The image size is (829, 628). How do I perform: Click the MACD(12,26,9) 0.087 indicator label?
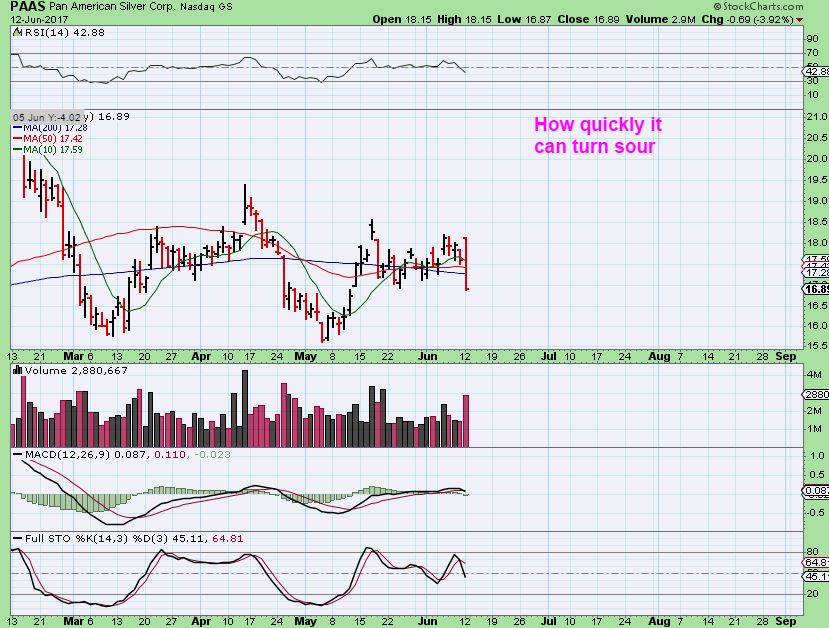(x=87, y=454)
